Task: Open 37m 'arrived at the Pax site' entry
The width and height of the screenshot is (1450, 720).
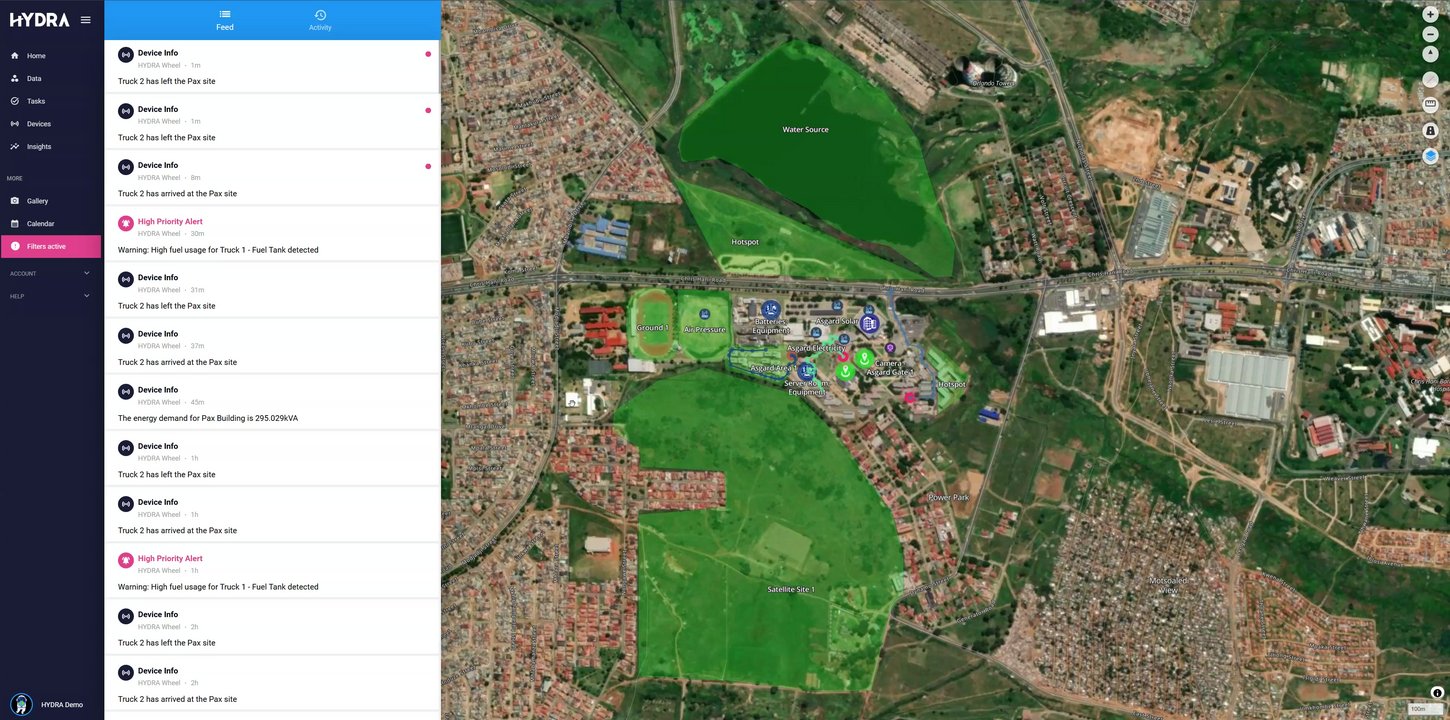Action: pyautogui.click(x=272, y=347)
